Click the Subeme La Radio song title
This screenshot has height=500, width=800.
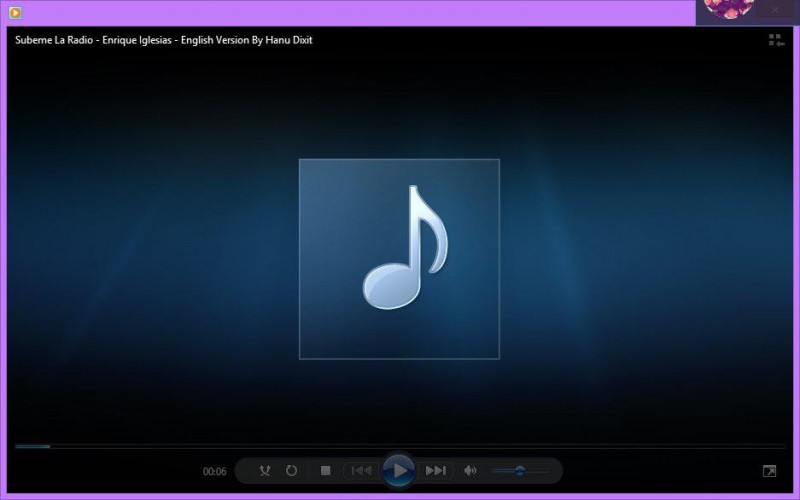tap(163, 40)
